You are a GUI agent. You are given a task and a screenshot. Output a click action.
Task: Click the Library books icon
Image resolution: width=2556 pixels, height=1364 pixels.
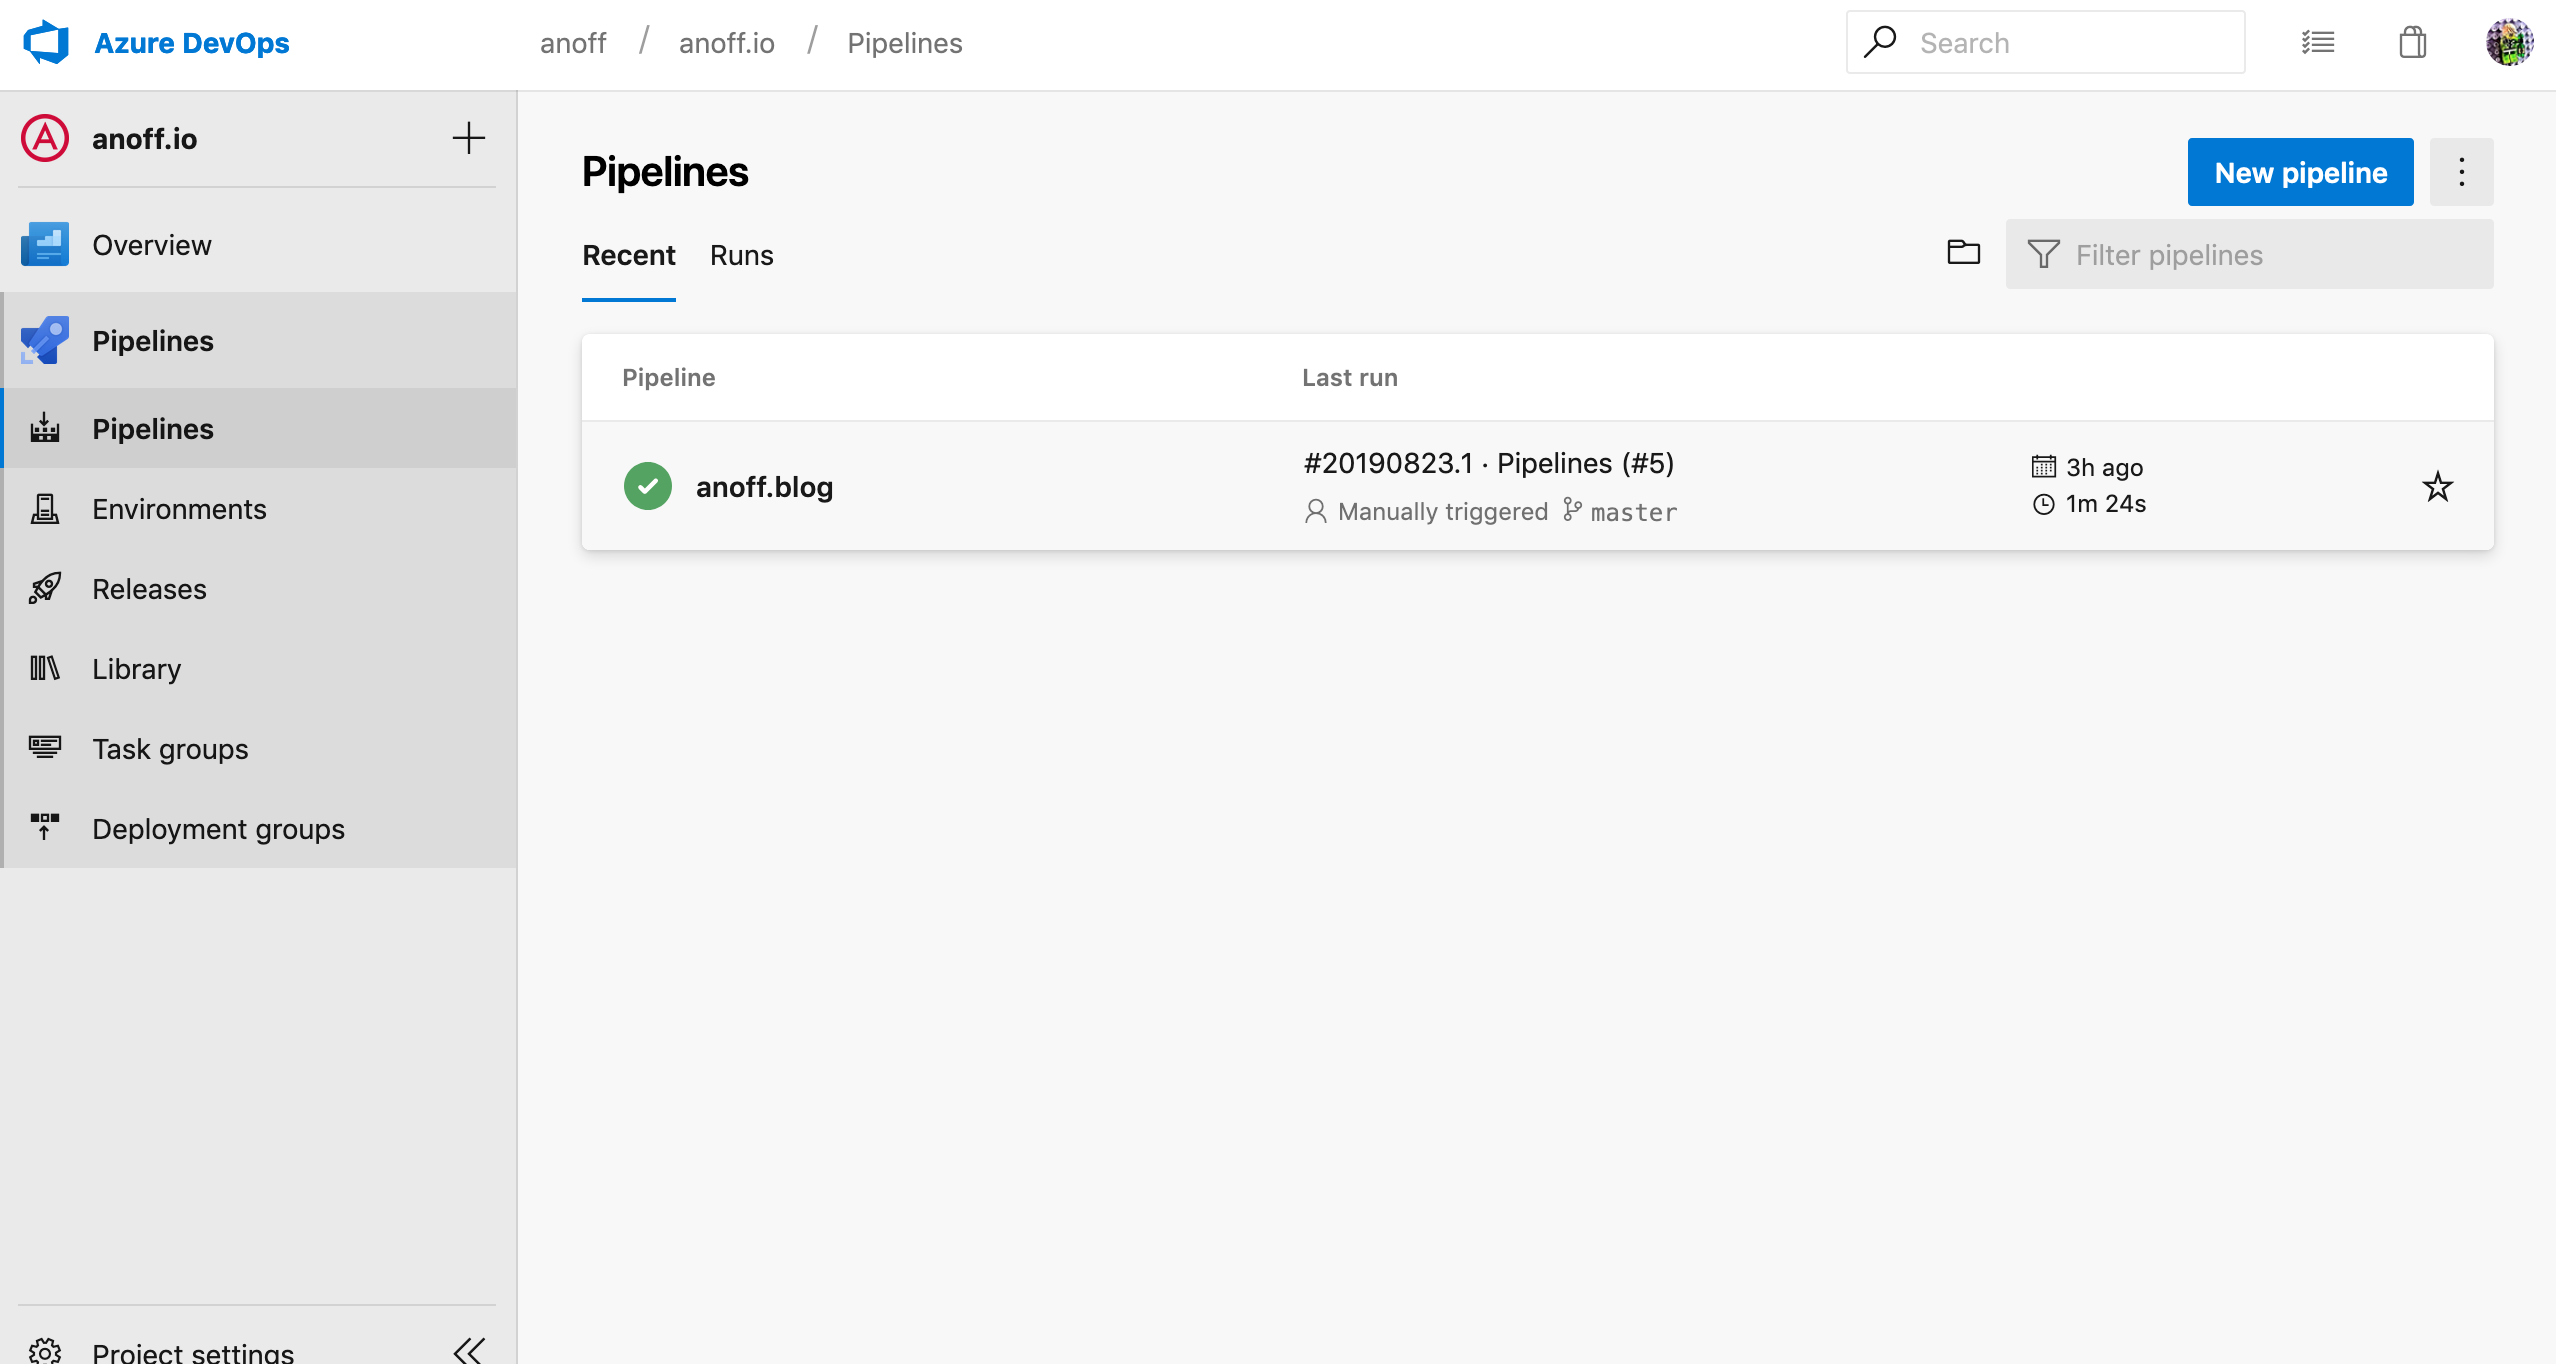click(45, 668)
